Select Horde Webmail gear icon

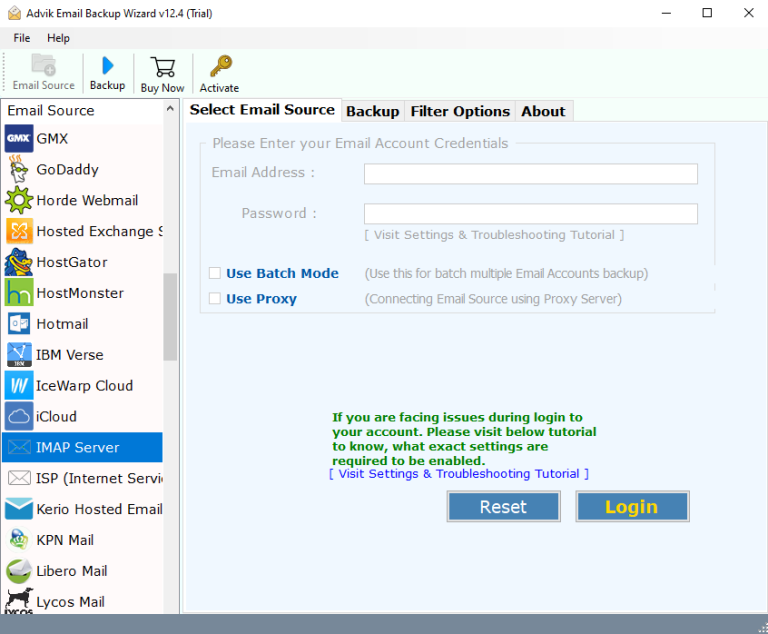point(19,201)
